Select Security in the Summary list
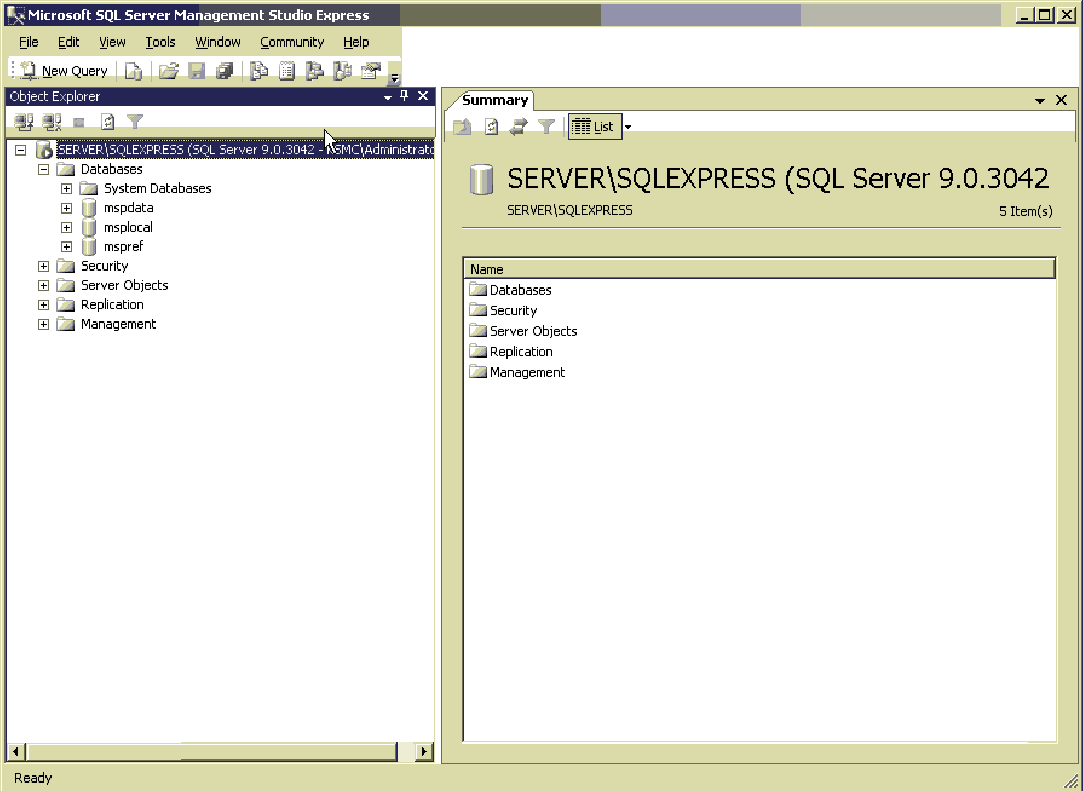 click(513, 311)
